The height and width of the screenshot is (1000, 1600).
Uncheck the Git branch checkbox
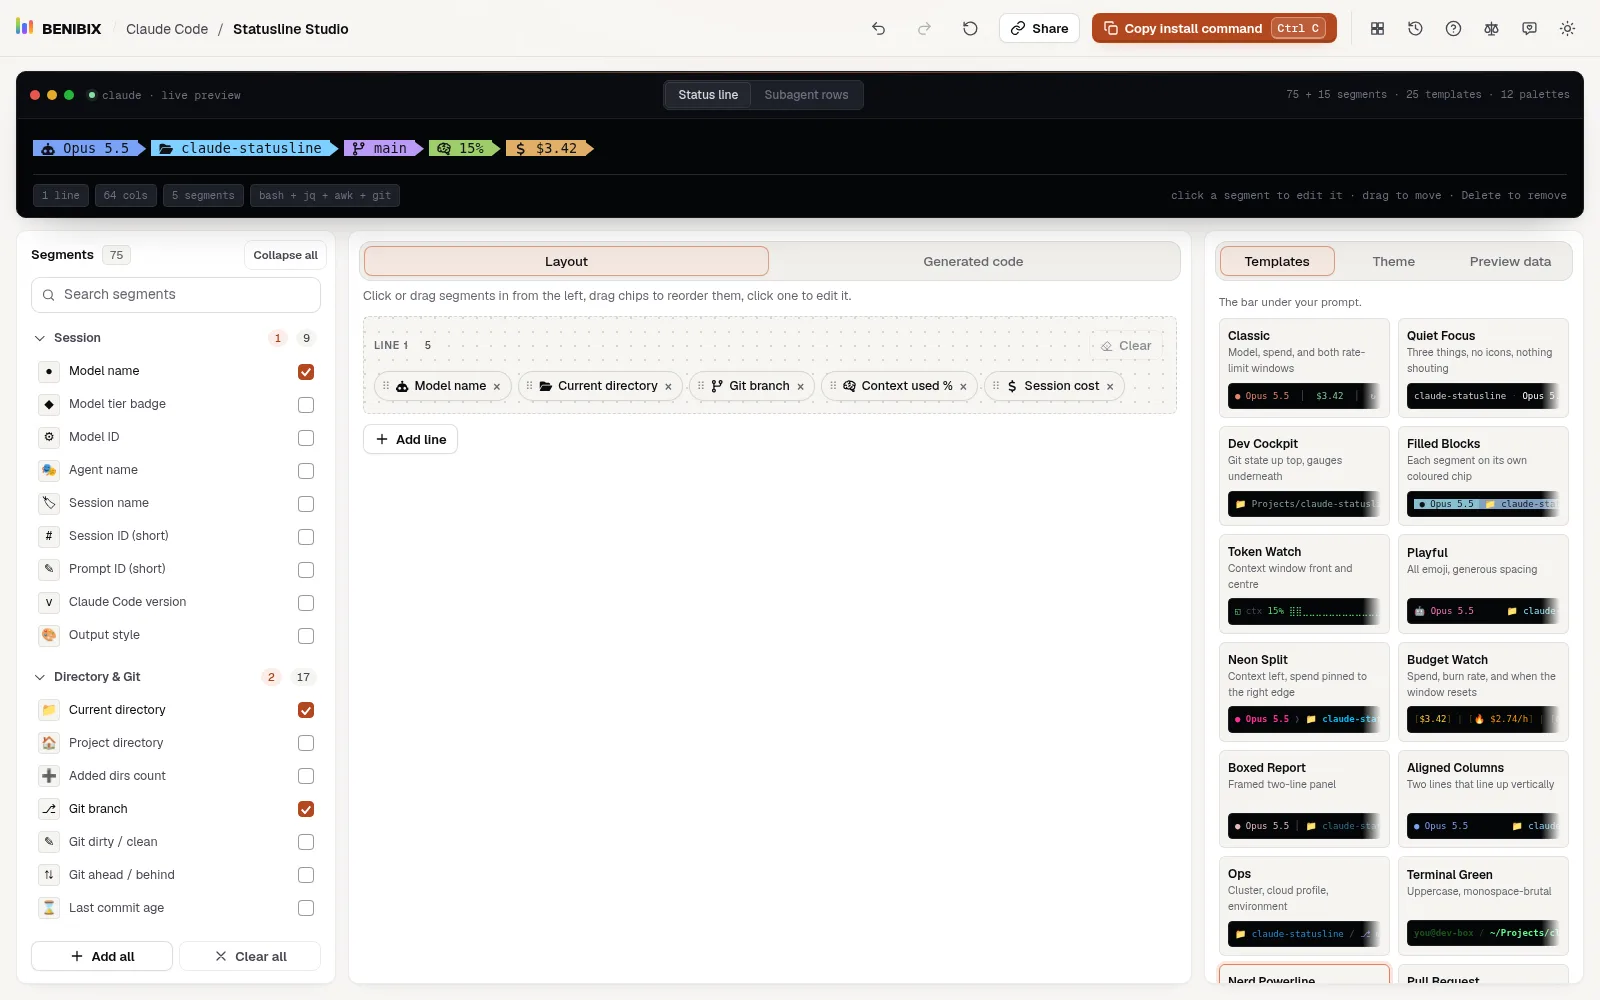pos(306,809)
